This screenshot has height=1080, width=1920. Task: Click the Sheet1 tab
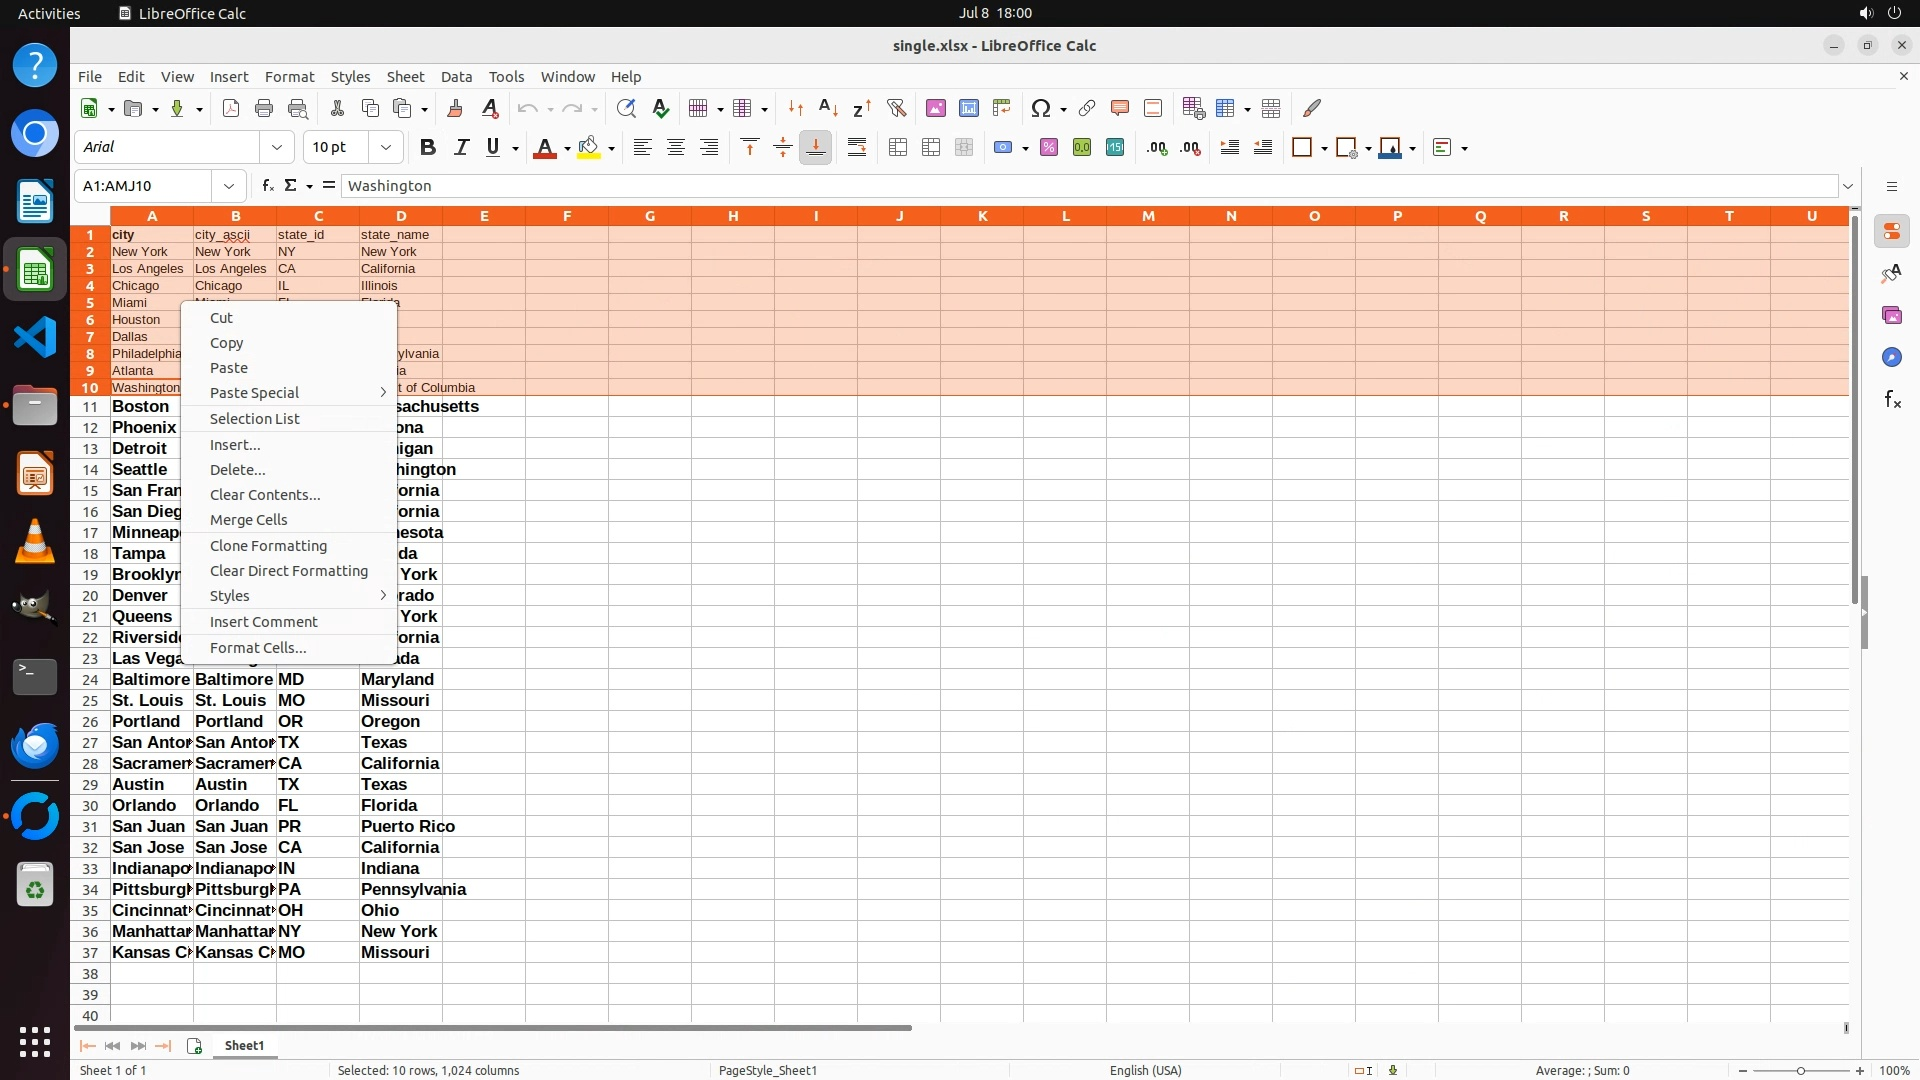[x=244, y=1046]
